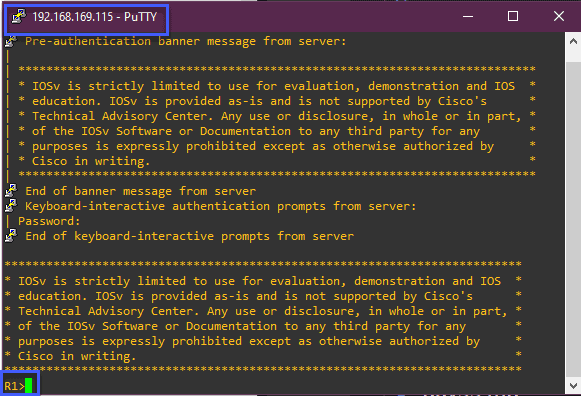Click PuTTY icon beside Pre-authentication banner line
Viewport: 581px width, 396px height.
coord(11,41)
